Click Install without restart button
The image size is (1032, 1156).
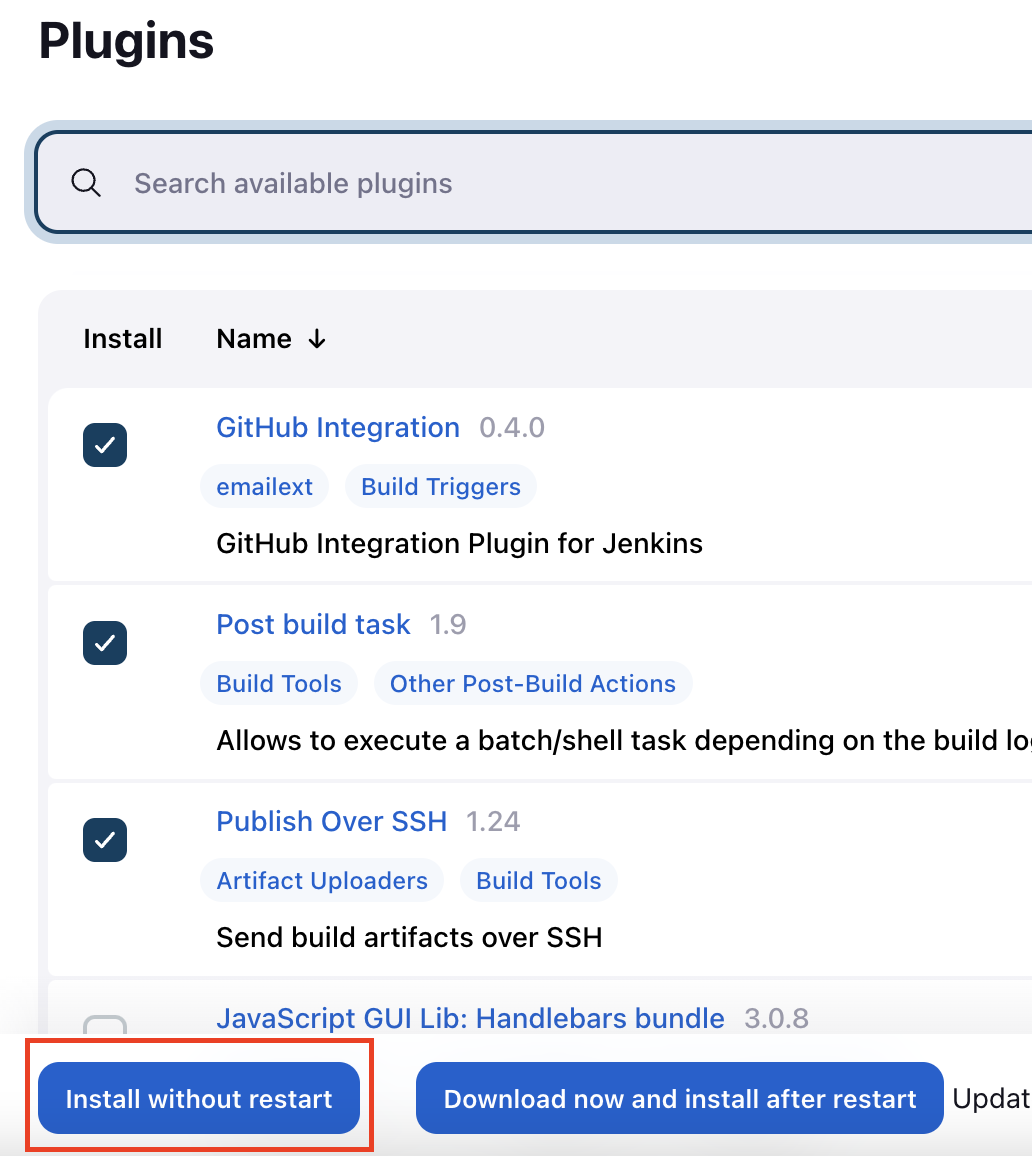pos(199,1098)
